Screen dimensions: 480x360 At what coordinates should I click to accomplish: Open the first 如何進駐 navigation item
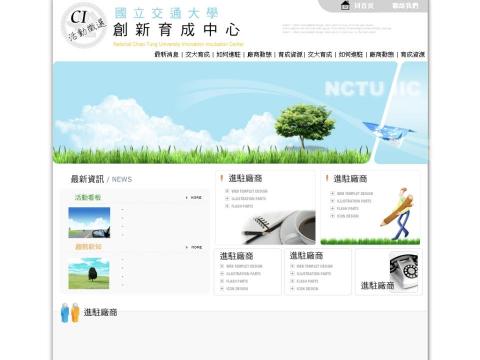(228, 54)
